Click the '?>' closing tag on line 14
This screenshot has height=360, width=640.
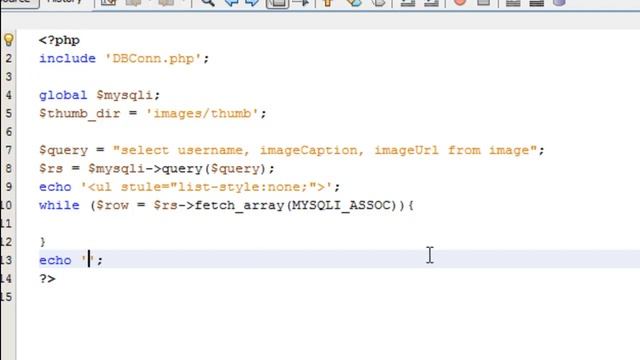click(47, 279)
